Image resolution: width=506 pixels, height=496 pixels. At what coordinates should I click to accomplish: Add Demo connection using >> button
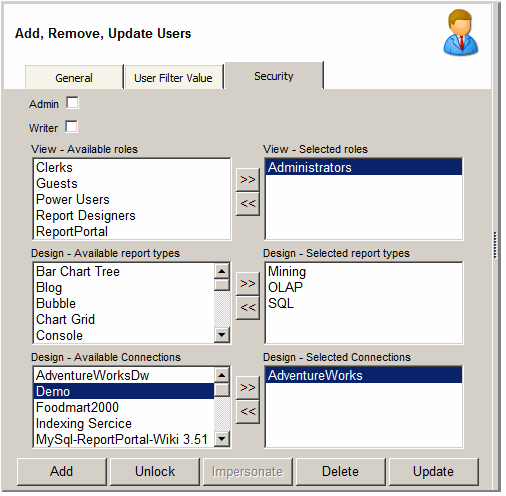248,388
